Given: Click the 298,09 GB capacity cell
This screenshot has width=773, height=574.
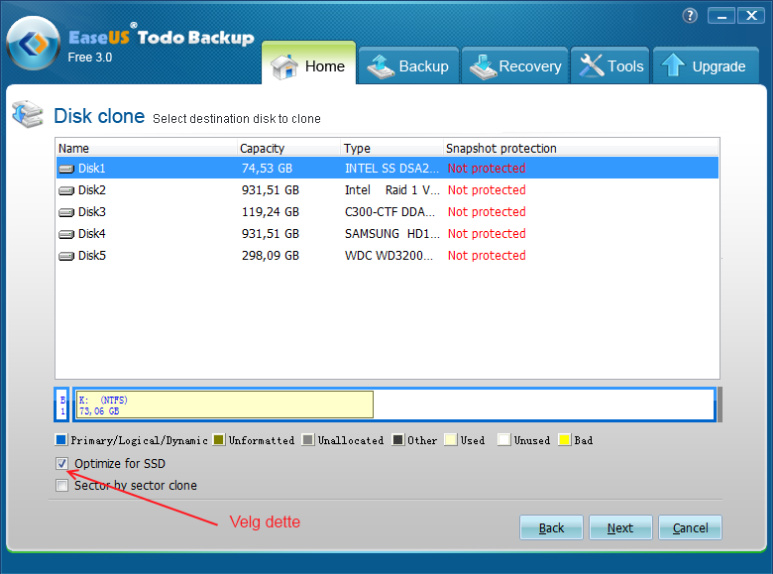Looking at the screenshot, I should click(x=271, y=255).
